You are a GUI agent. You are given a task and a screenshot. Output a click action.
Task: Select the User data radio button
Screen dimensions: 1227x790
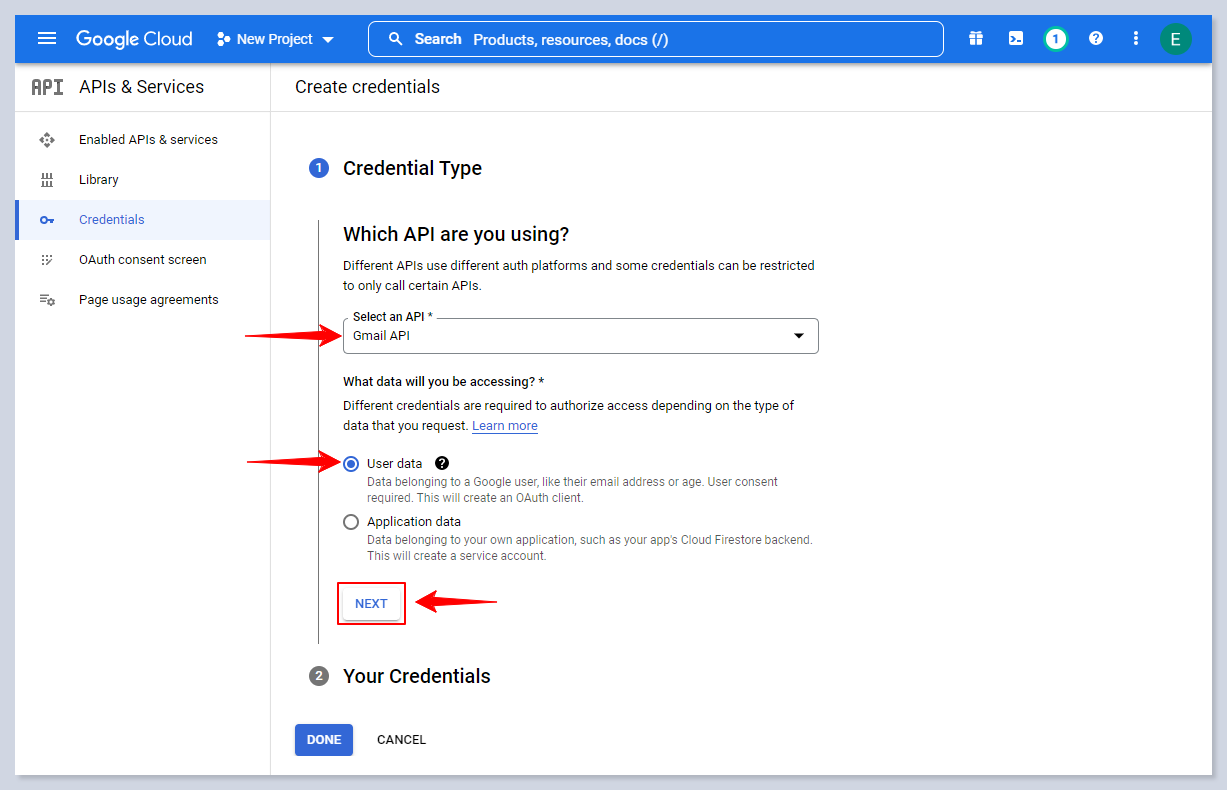pos(351,464)
